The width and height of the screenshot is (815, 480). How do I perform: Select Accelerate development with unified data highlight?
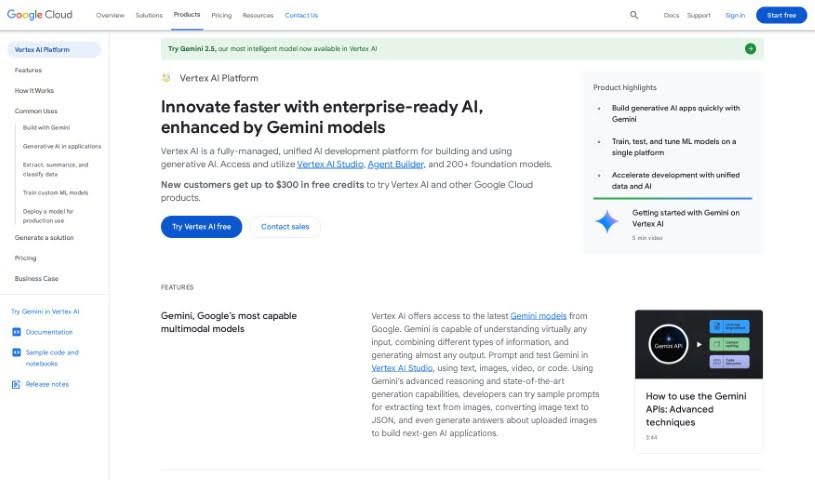676,180
